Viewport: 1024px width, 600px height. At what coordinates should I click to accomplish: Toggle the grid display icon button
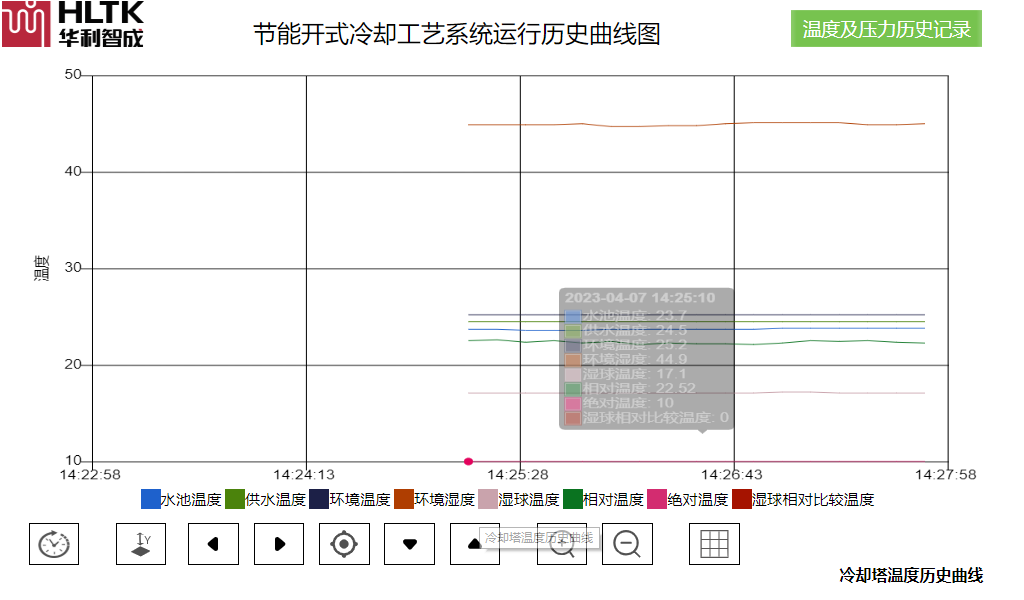tap(714, 544)
